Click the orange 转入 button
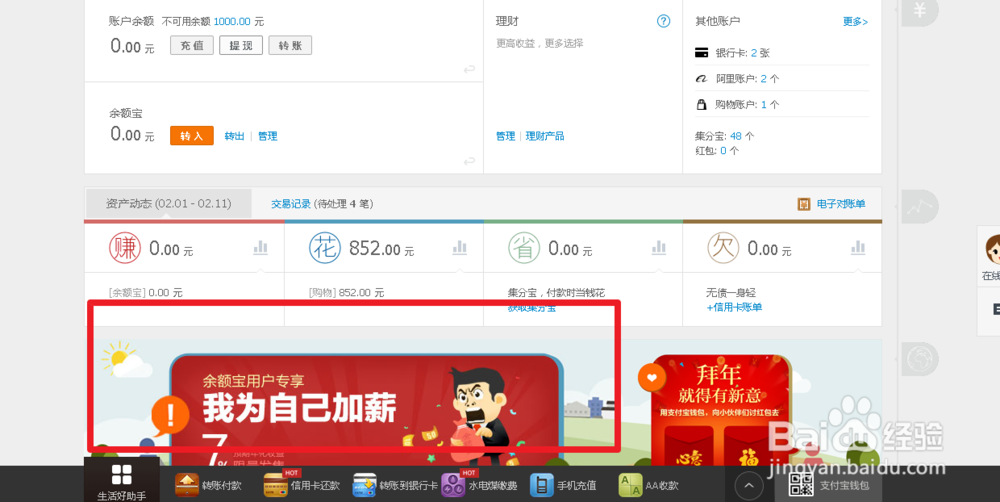The image size is (1000, 502). [x=191, y=136]
